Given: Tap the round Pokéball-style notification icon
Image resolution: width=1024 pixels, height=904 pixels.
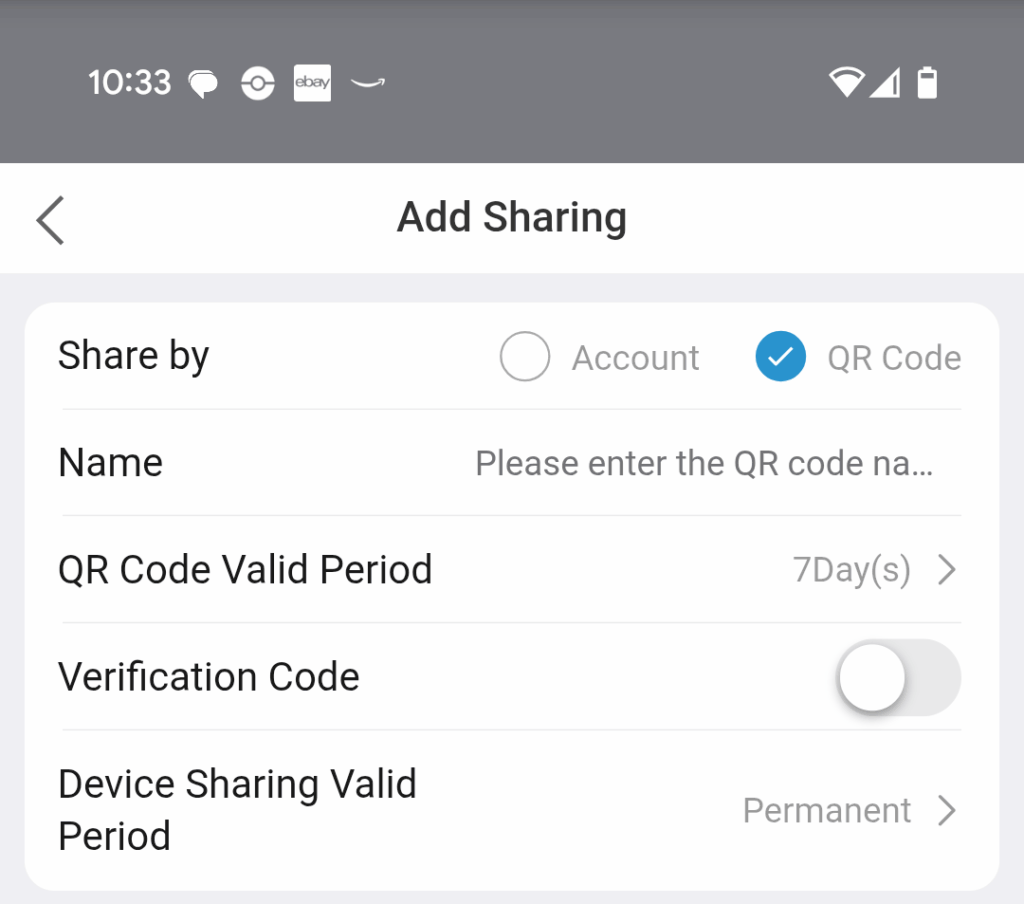Looking at the screenshot, I should pos(258,84).
